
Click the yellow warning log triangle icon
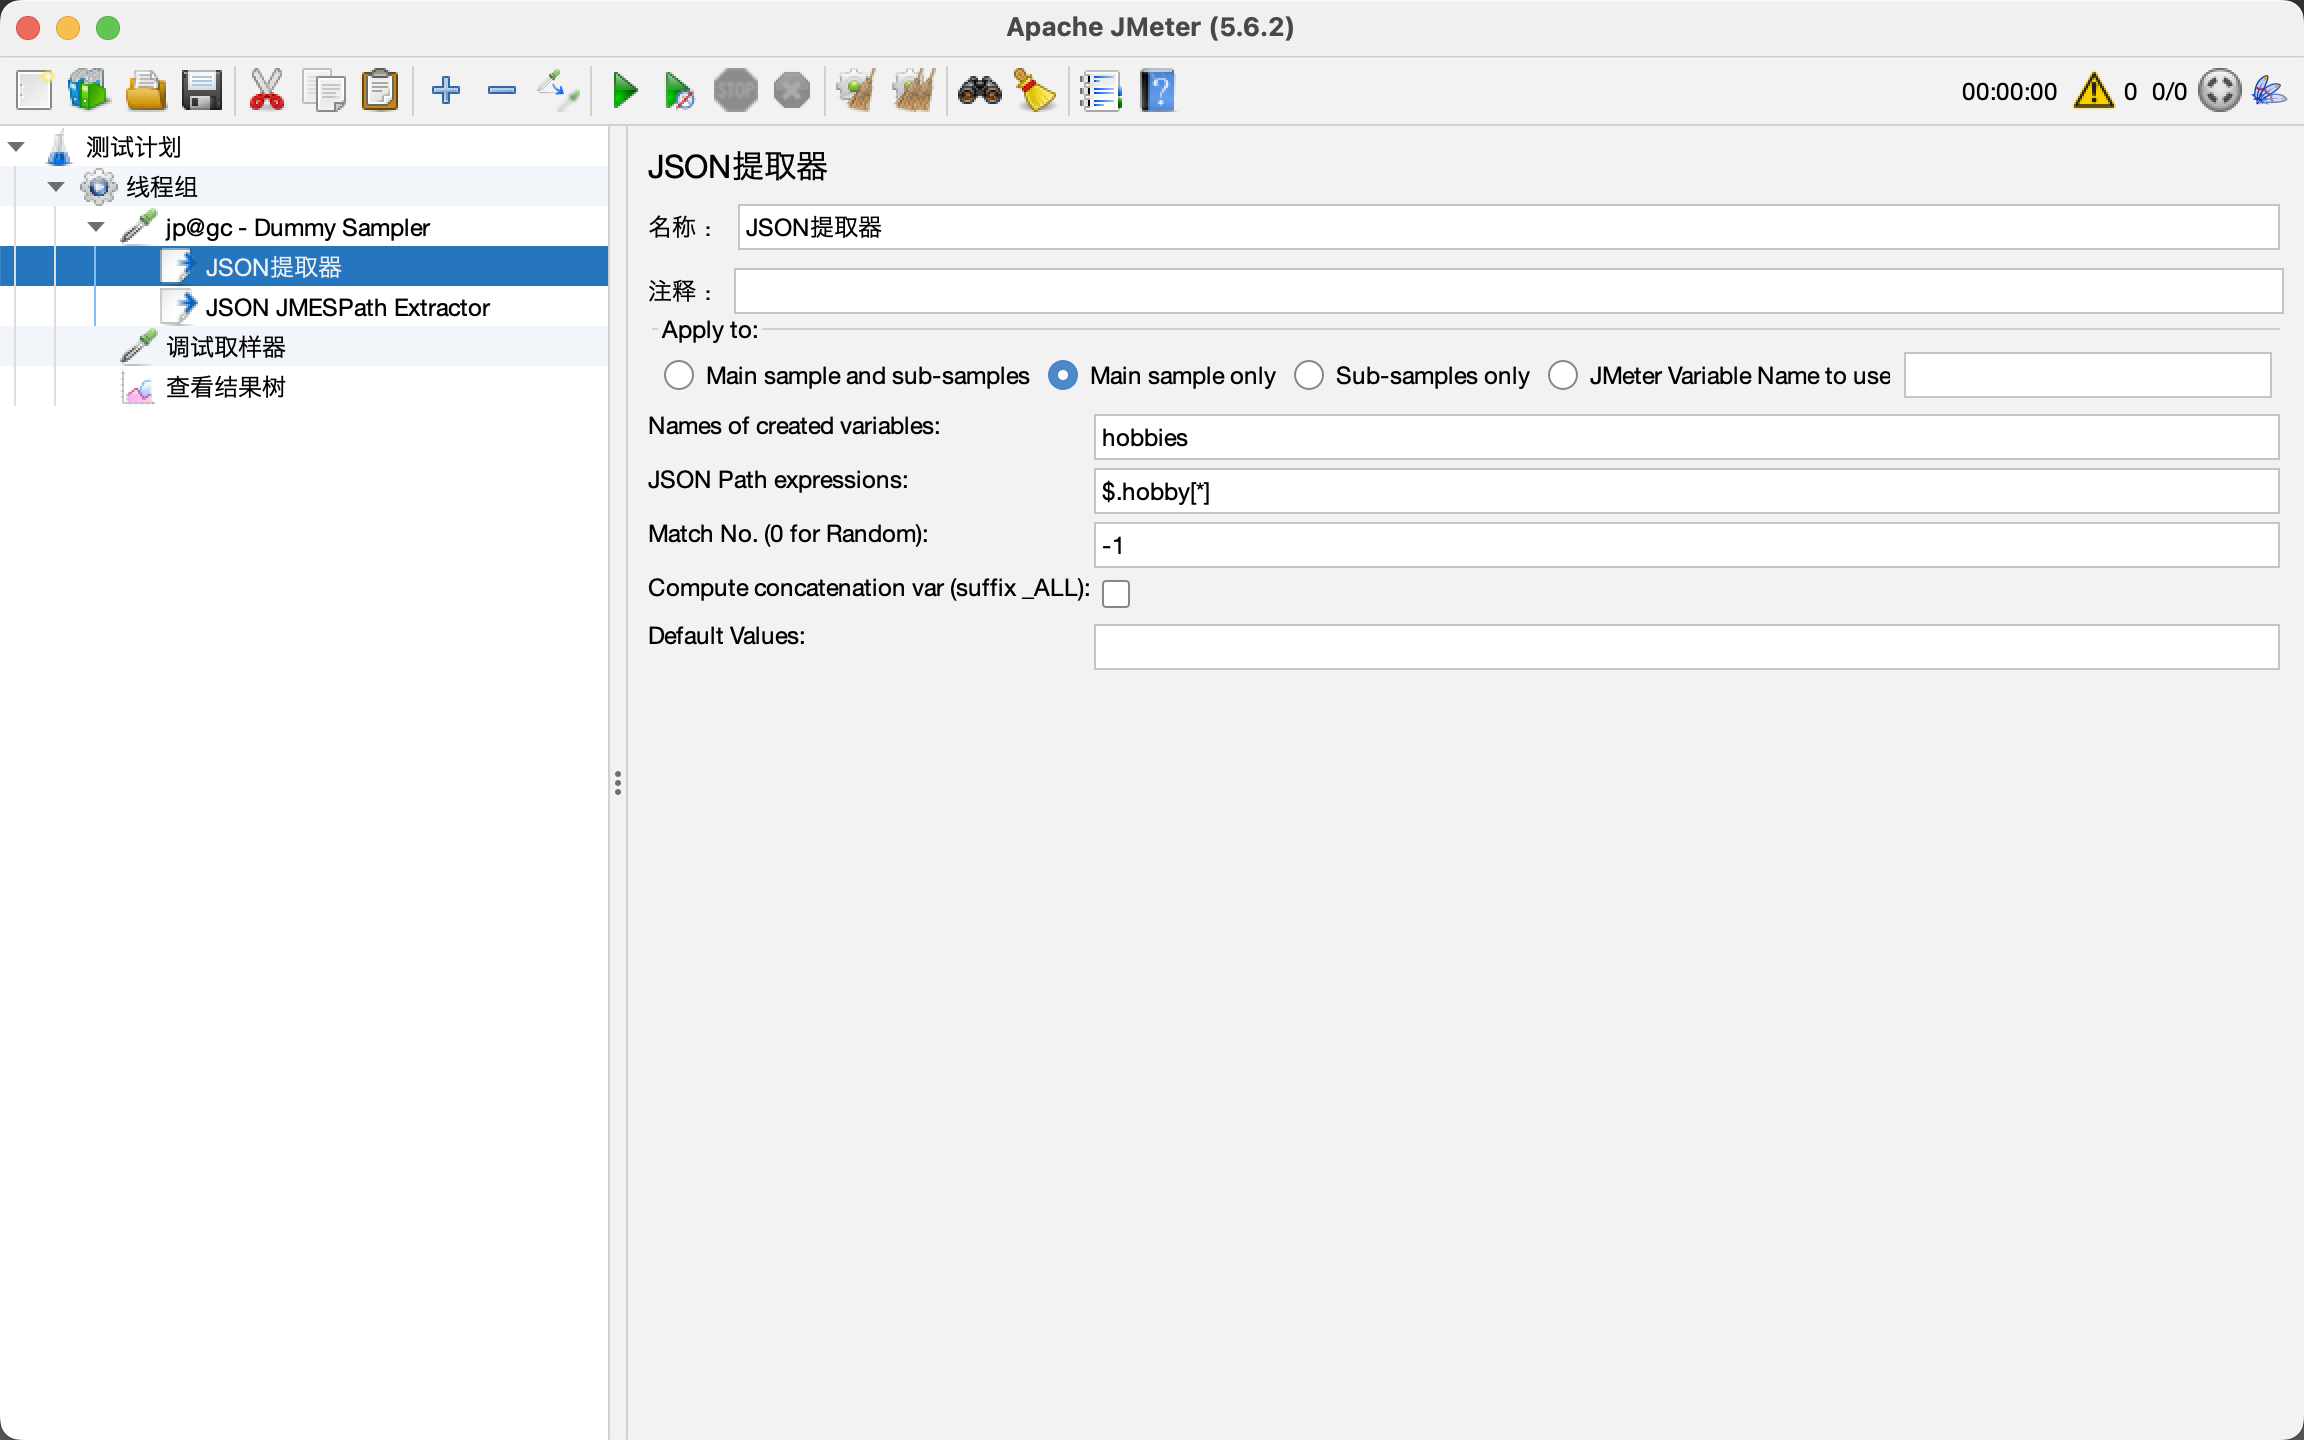point(2094,91)
